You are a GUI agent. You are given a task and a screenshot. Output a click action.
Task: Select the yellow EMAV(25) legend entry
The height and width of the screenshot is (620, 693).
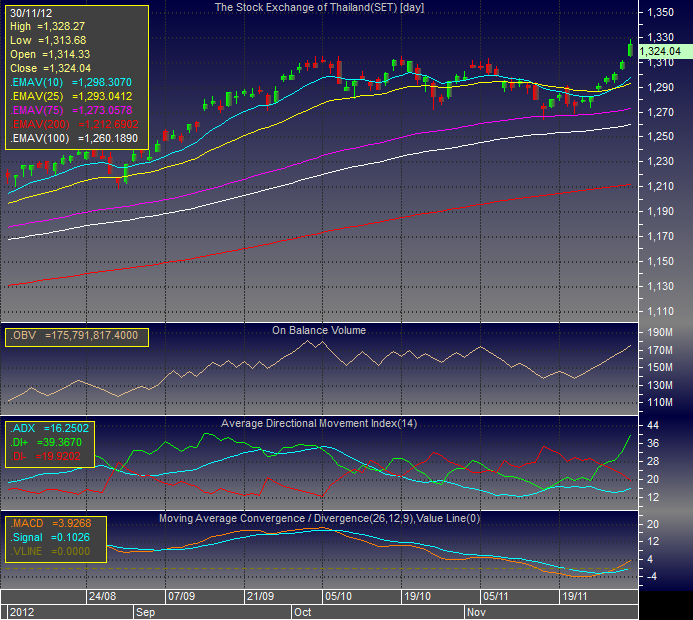[x=71, y=96]
